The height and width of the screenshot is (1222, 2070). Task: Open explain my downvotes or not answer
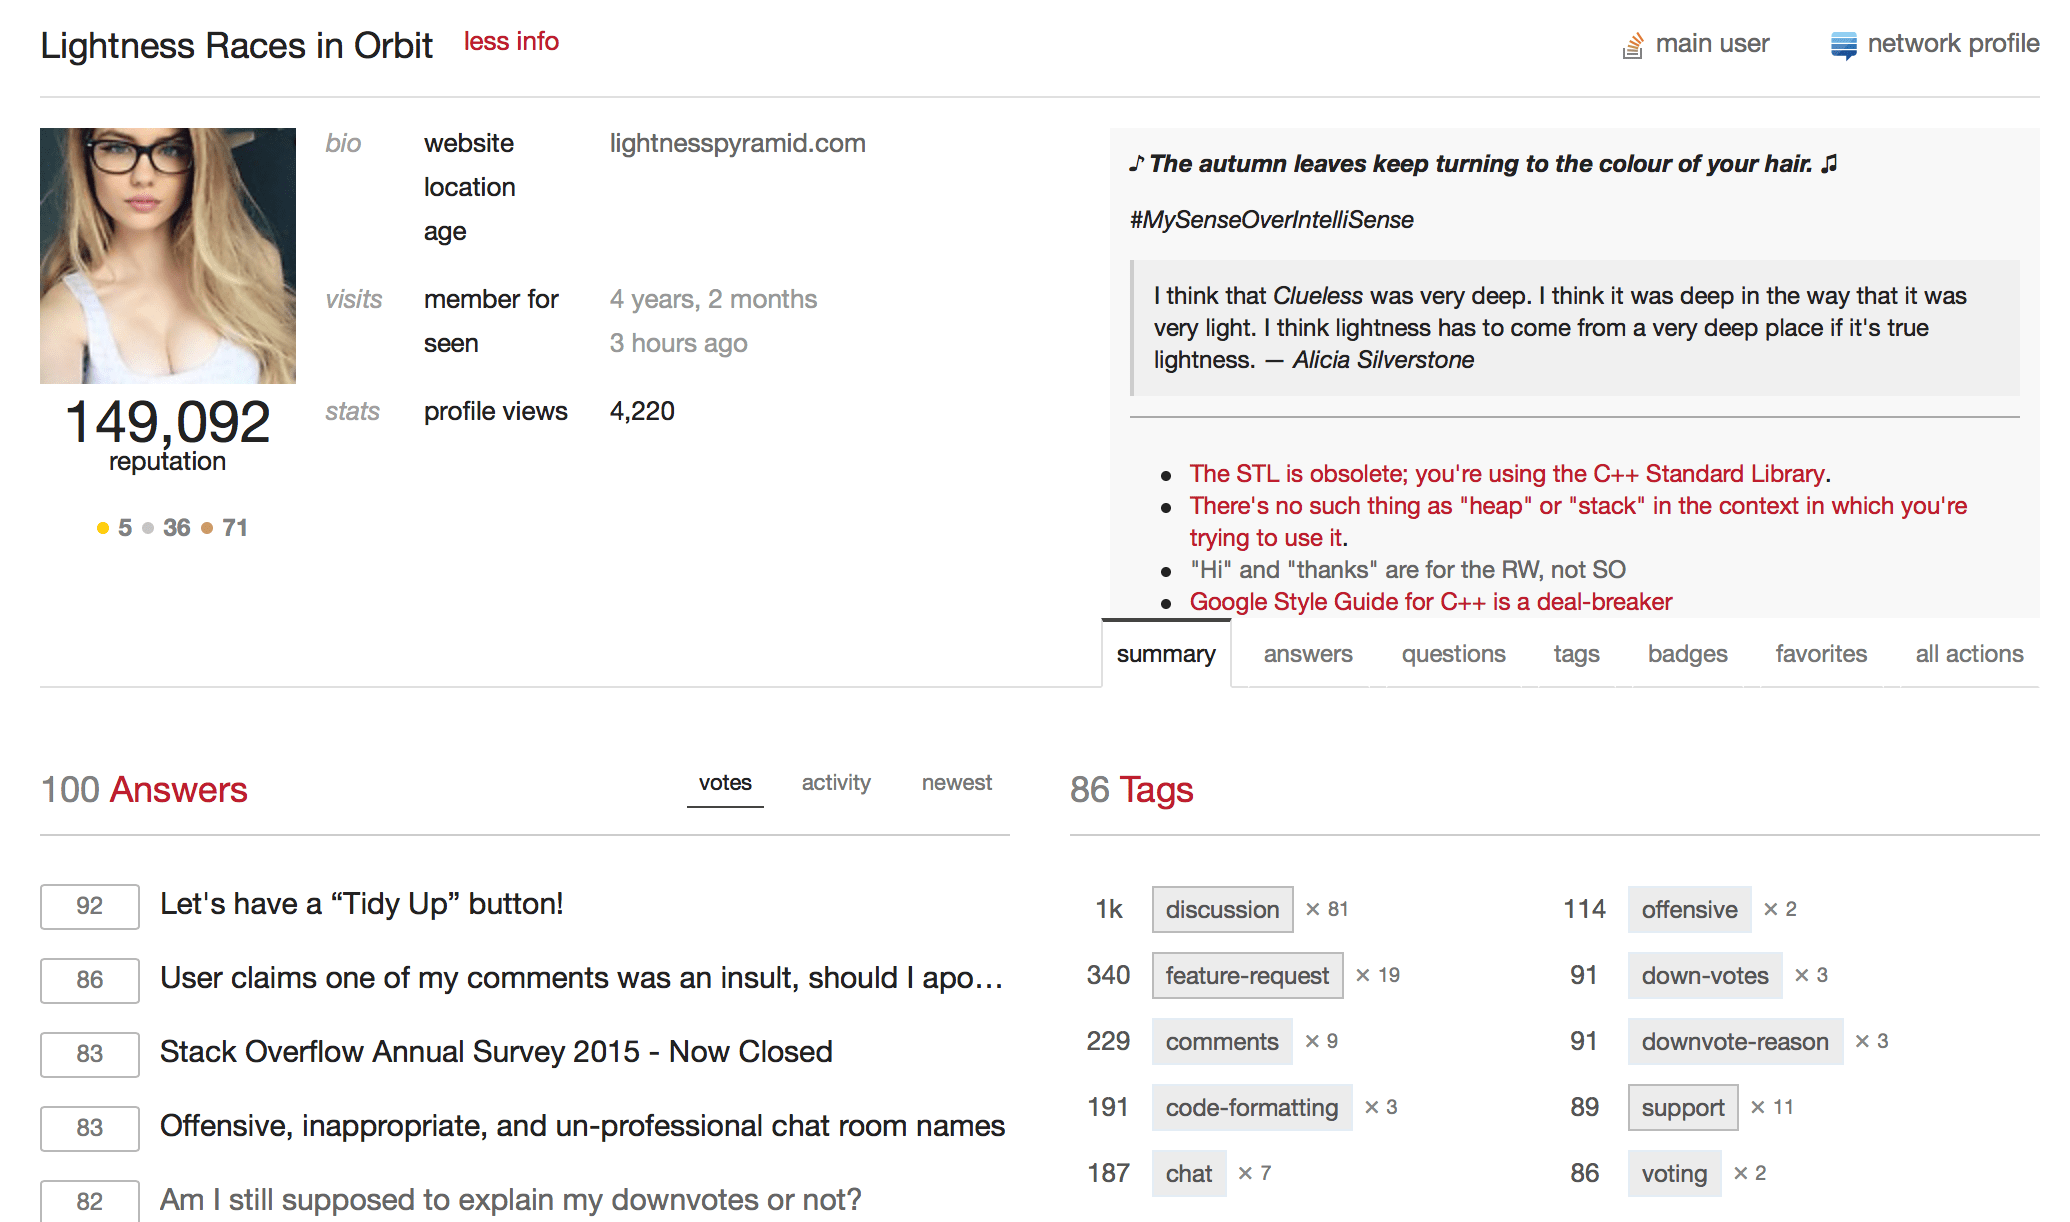coord(511,1200)
